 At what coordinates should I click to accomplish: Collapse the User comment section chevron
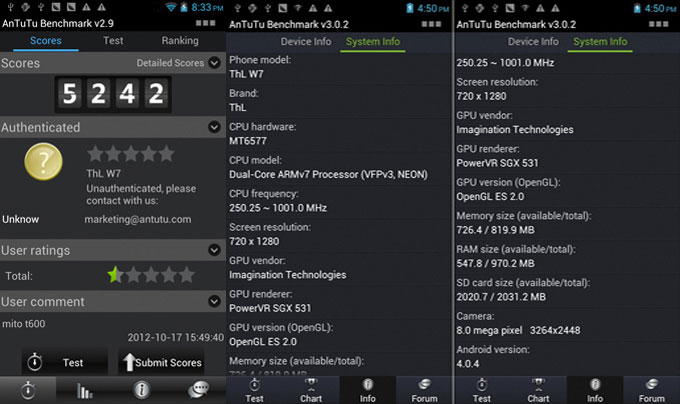click(214, 301)
